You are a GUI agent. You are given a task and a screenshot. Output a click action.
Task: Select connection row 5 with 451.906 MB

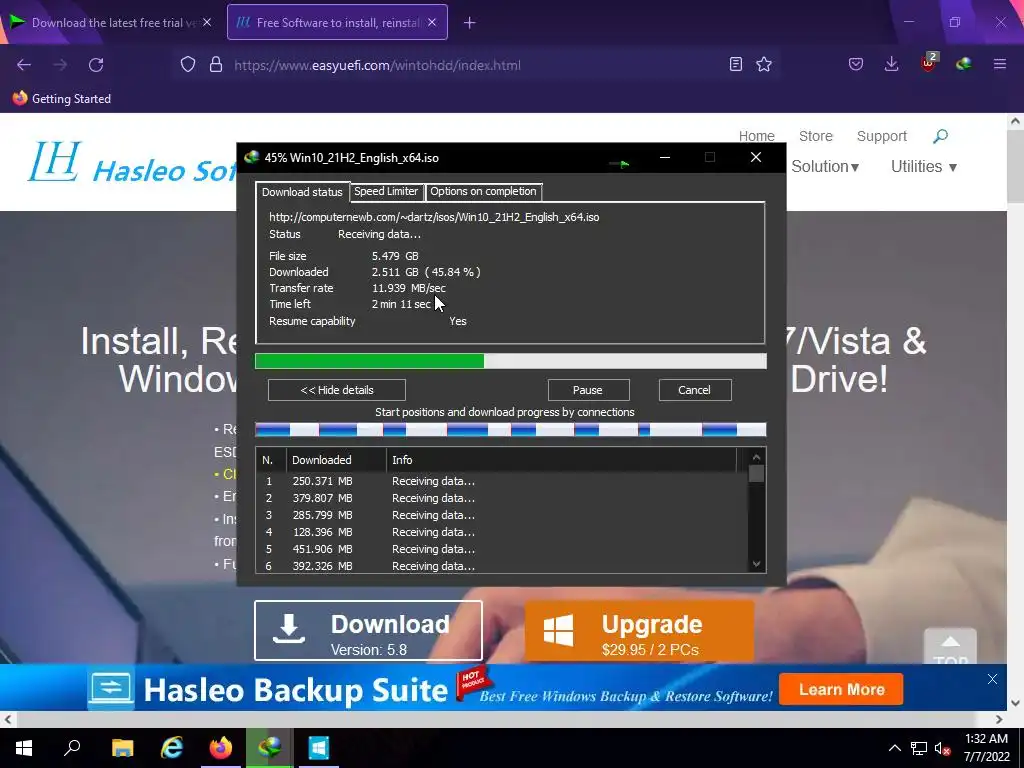(x=502, y=549)
